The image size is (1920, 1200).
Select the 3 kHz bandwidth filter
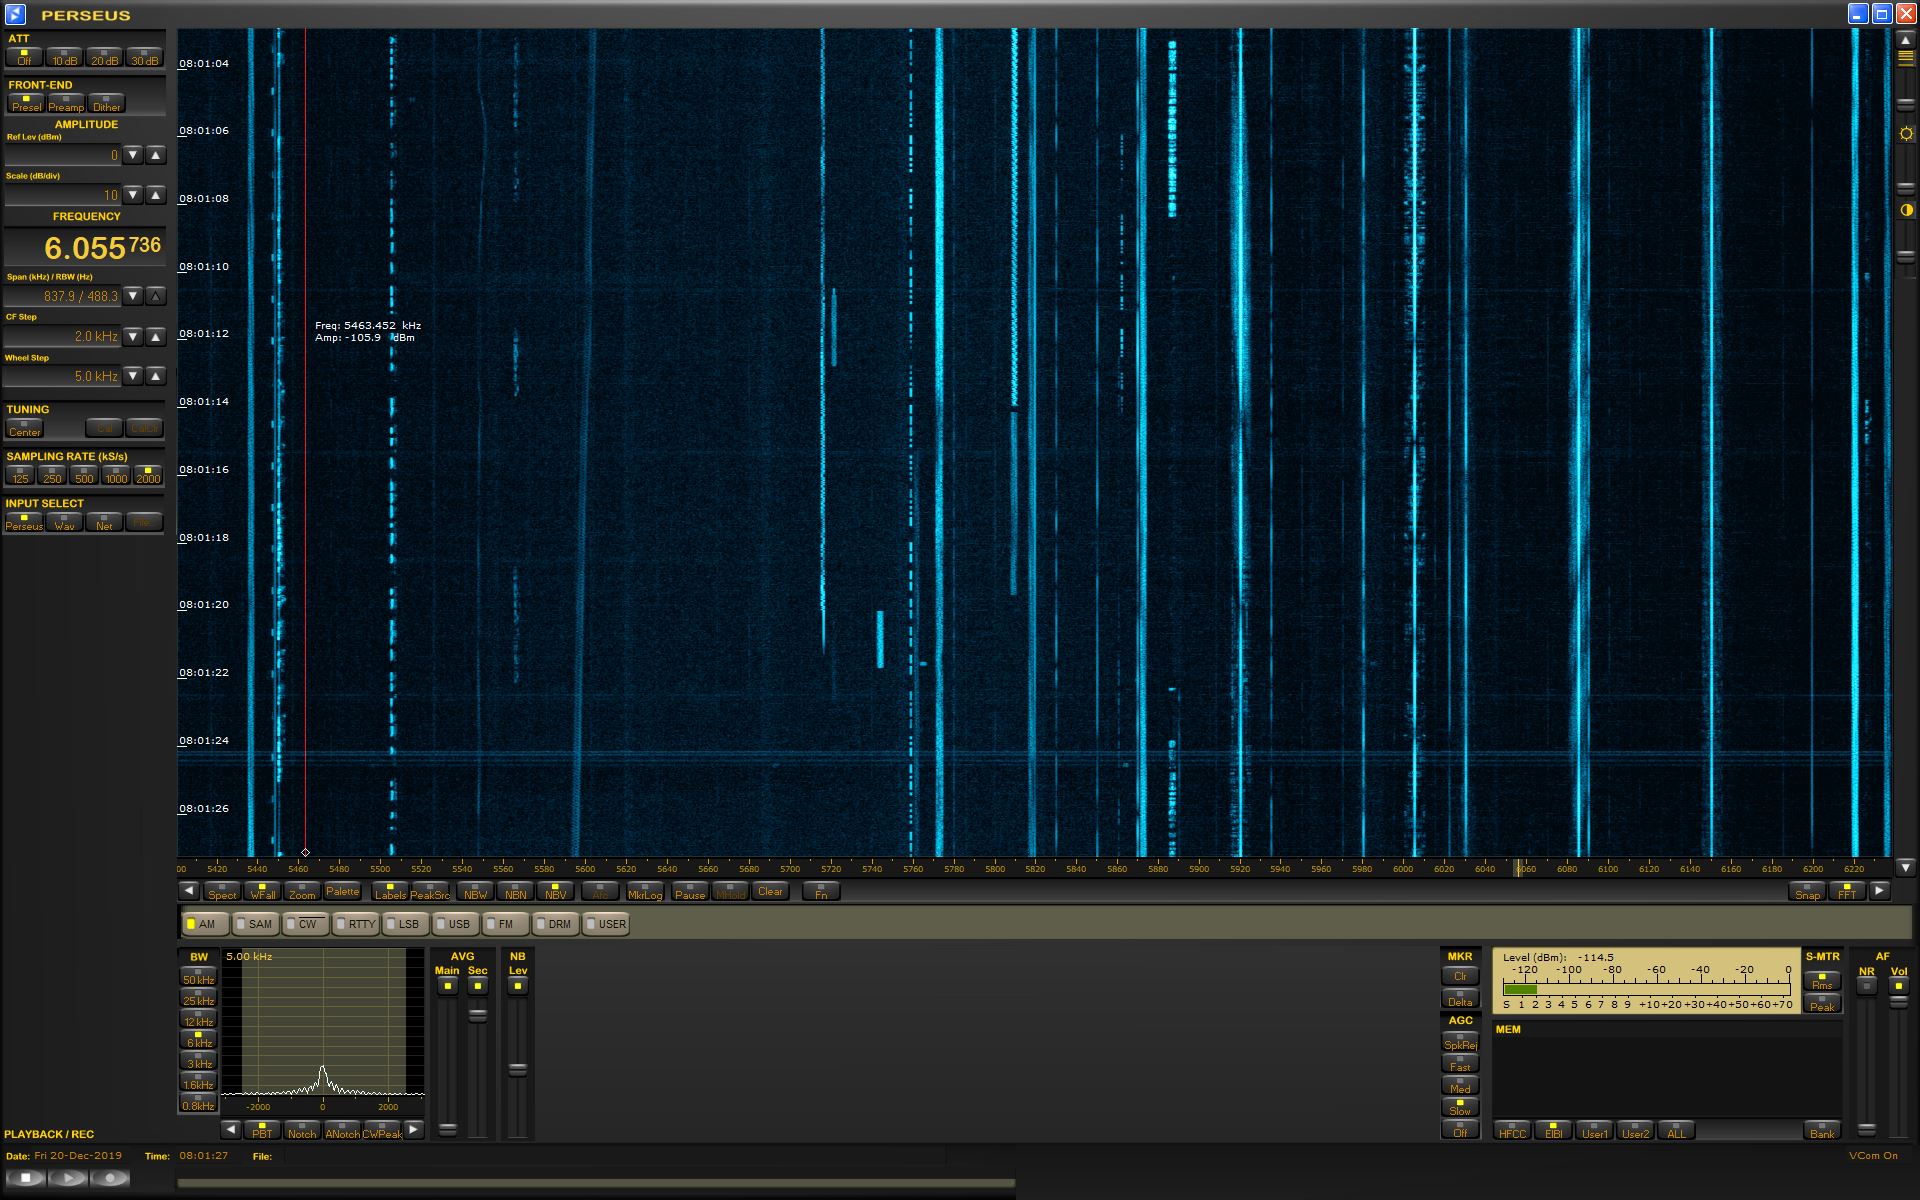(x=199, y=1061)
